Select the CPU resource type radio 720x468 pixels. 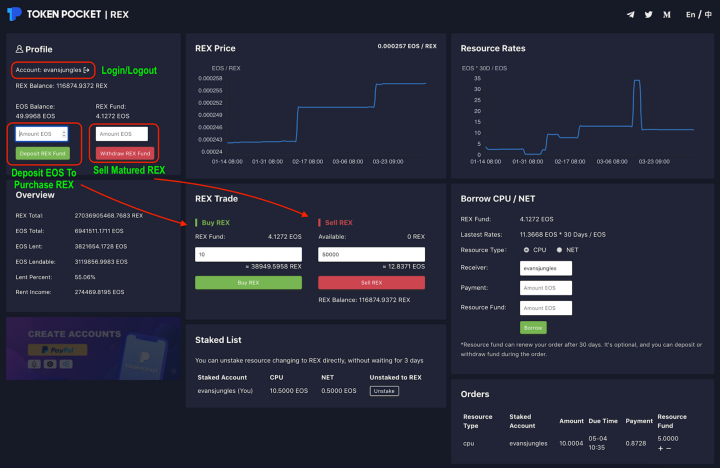526,250
